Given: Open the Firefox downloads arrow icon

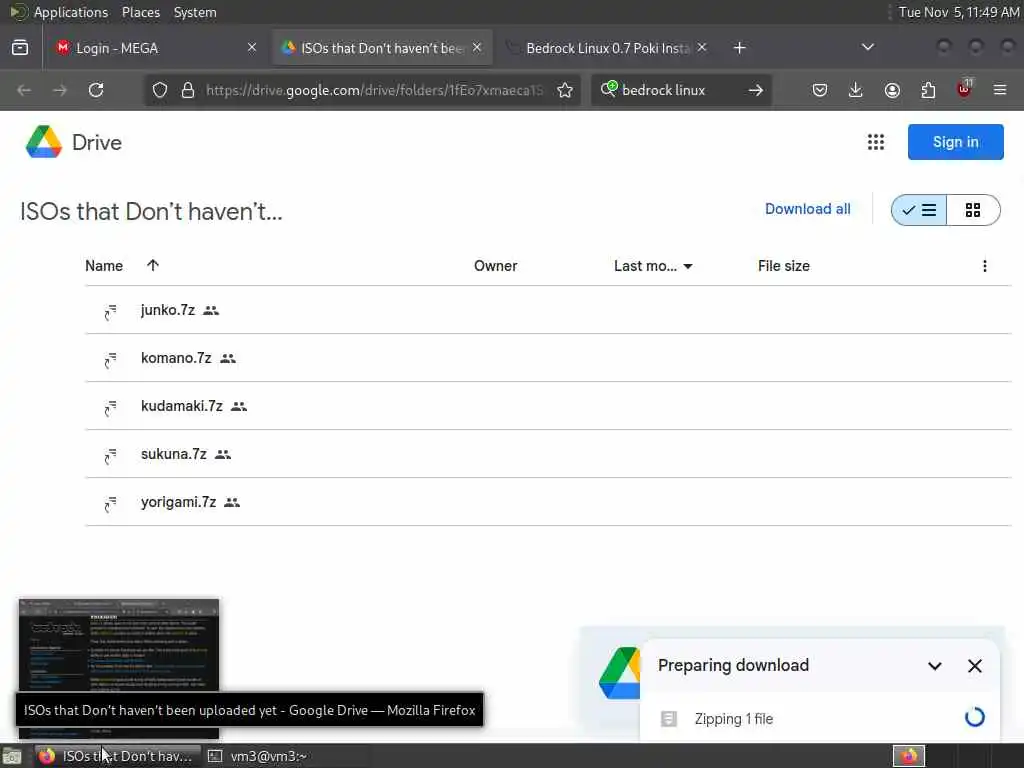Looking at the screenshot, I should coord(856,90).
